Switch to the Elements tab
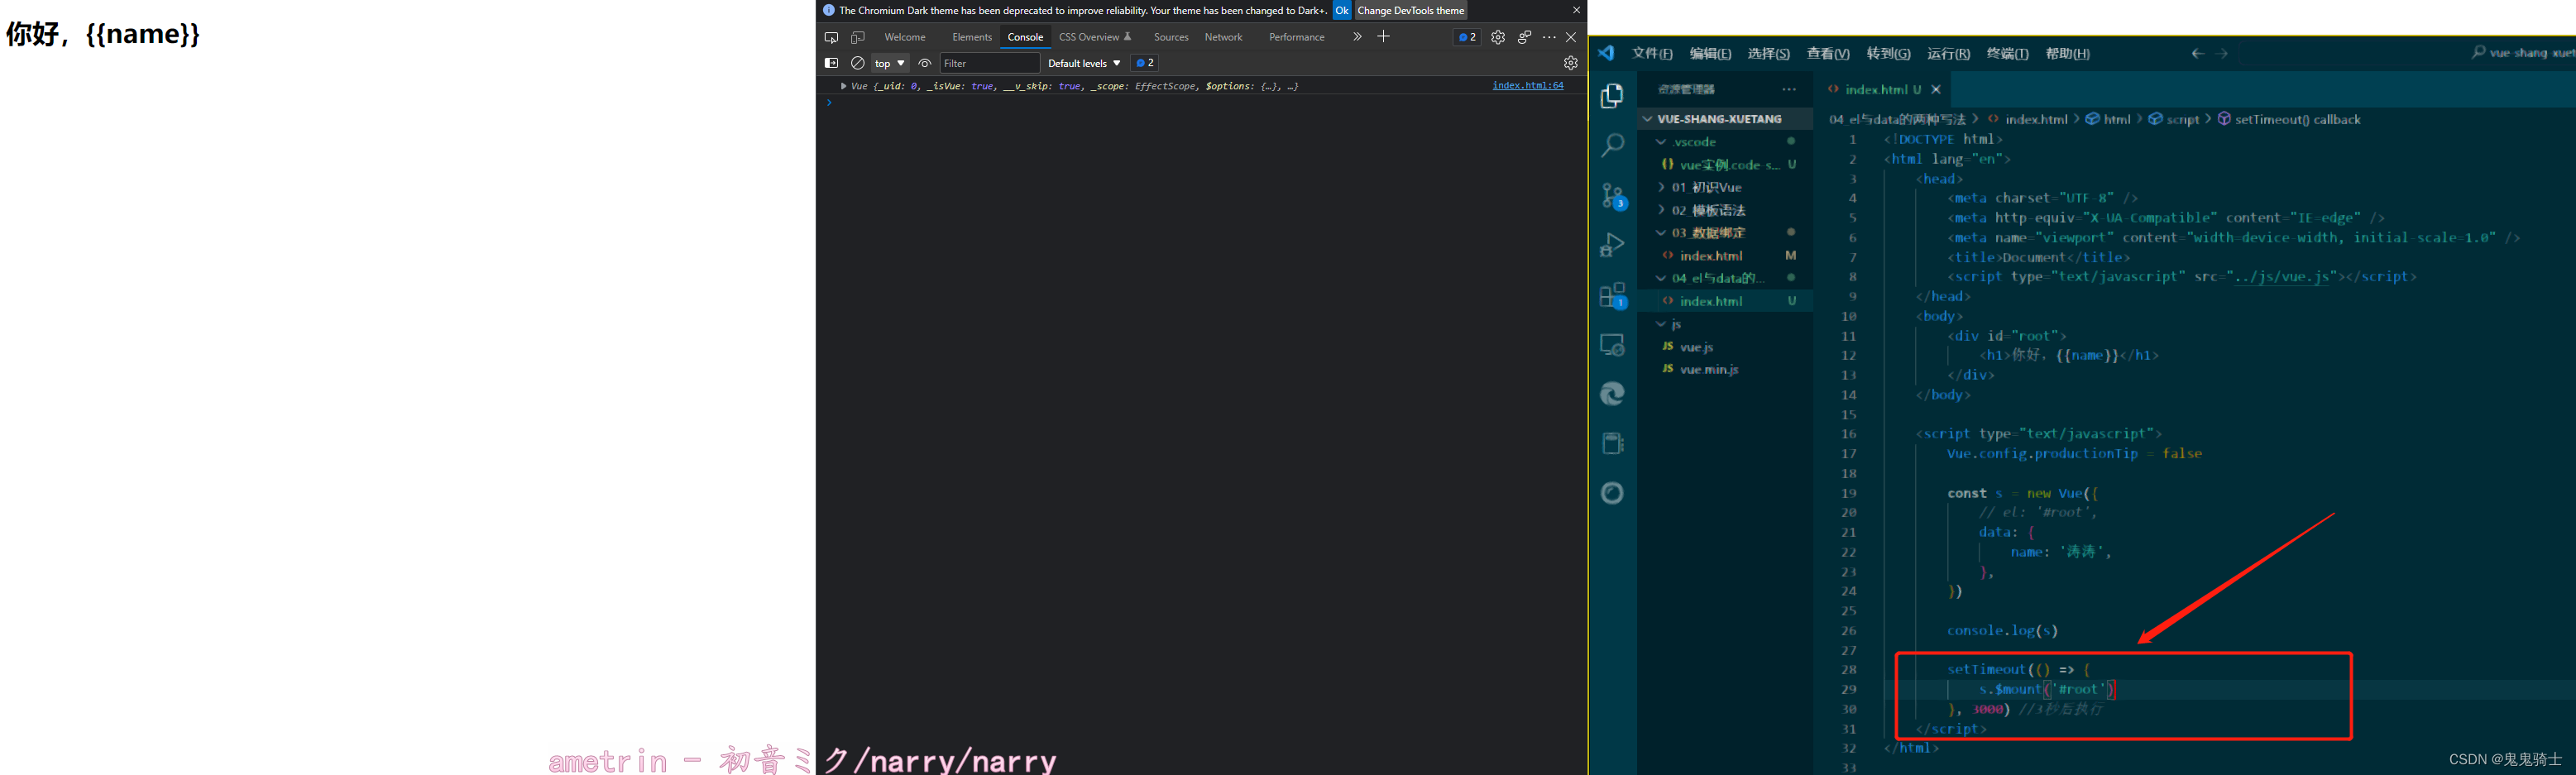Image resolution: width=2576 pixels, height=775 pixels. point(972,37)
